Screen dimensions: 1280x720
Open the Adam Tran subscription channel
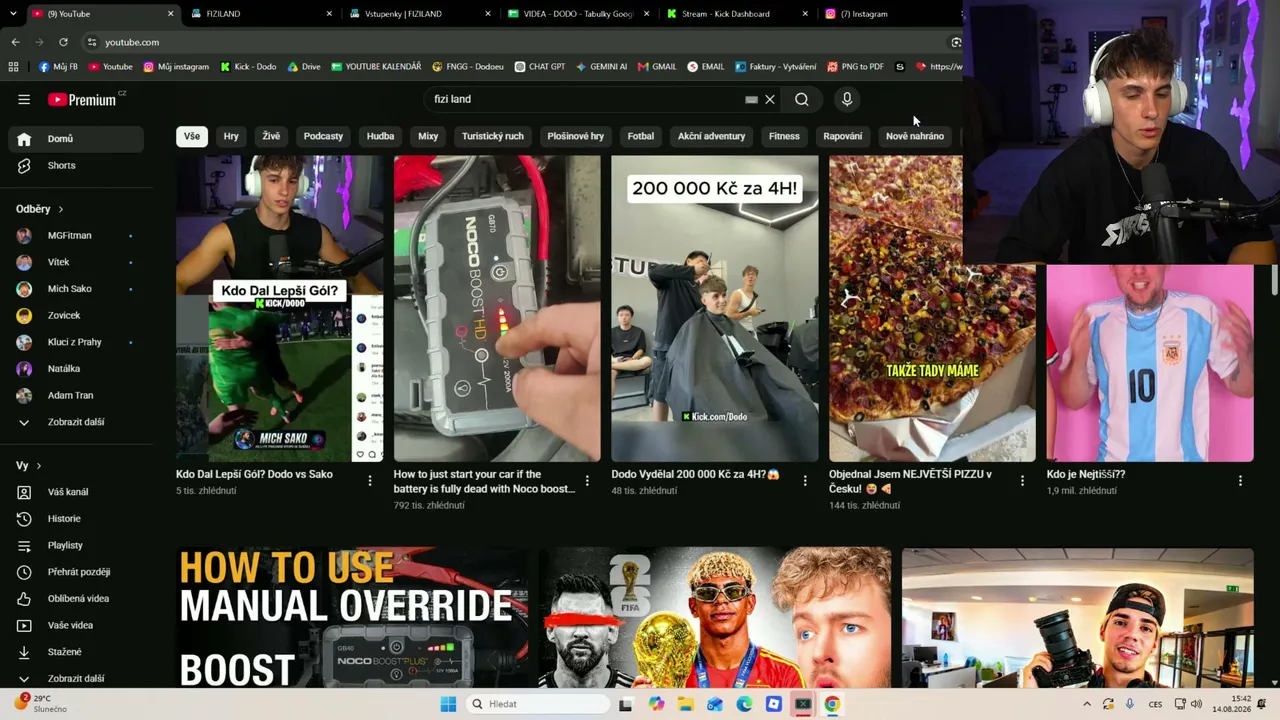click(76, 395)
